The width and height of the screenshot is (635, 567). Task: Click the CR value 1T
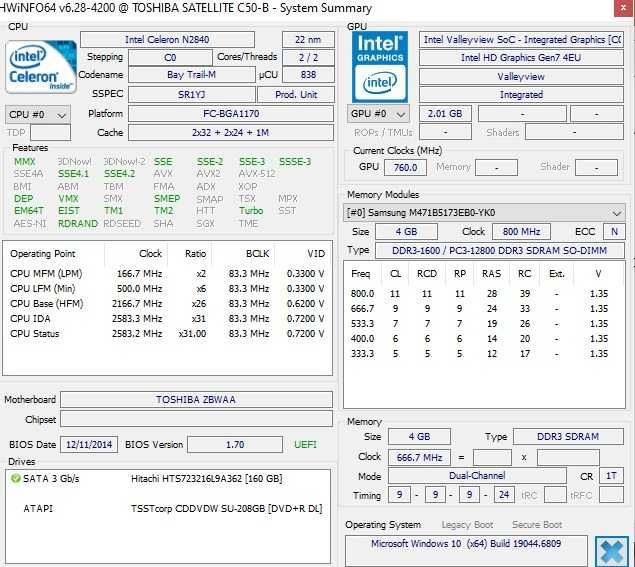[x=611, y=476]
